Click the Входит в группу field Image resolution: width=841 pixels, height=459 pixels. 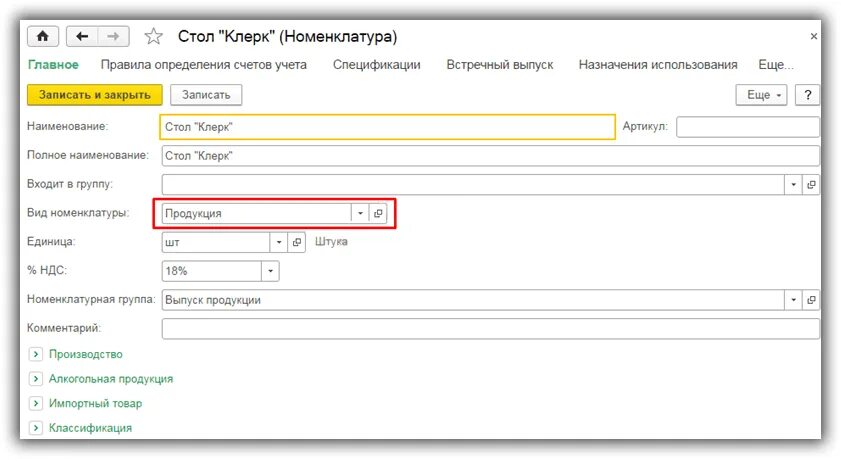click(473, 184)
